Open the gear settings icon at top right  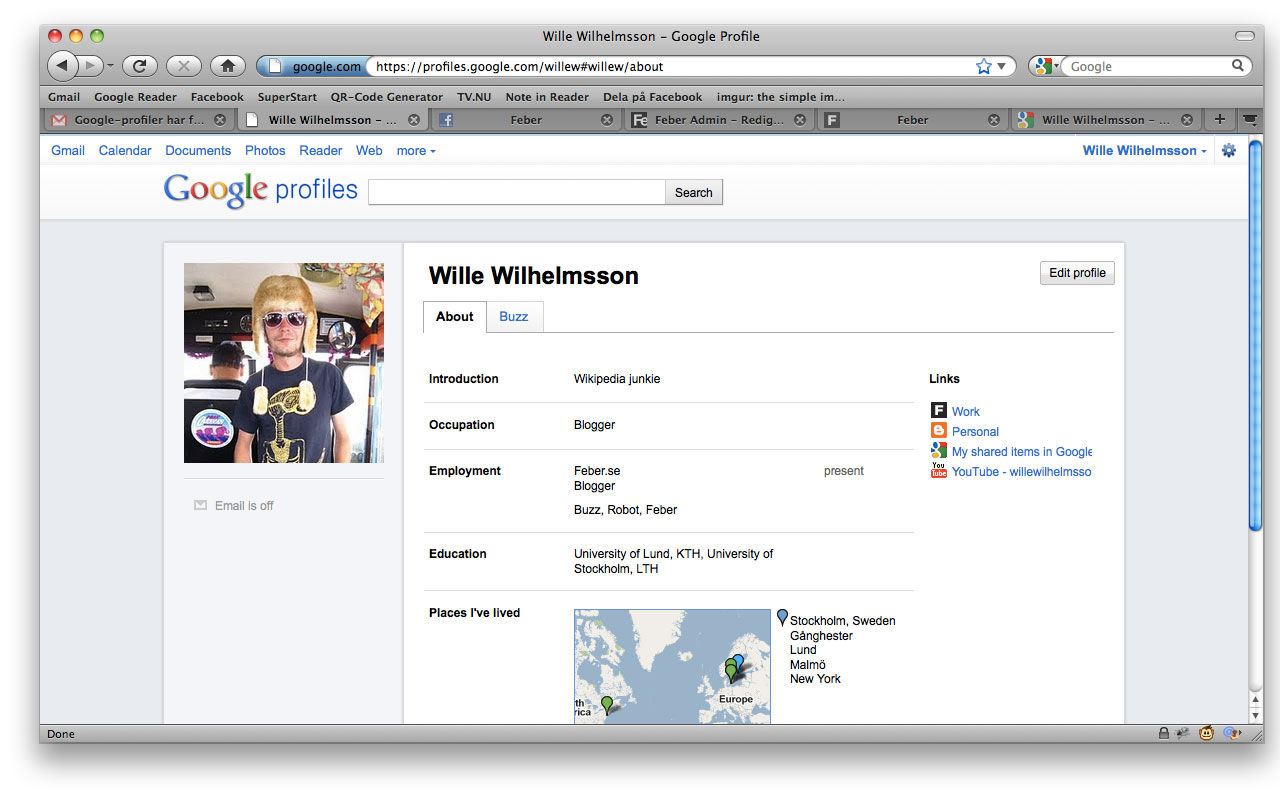[x=1228, y=150]
